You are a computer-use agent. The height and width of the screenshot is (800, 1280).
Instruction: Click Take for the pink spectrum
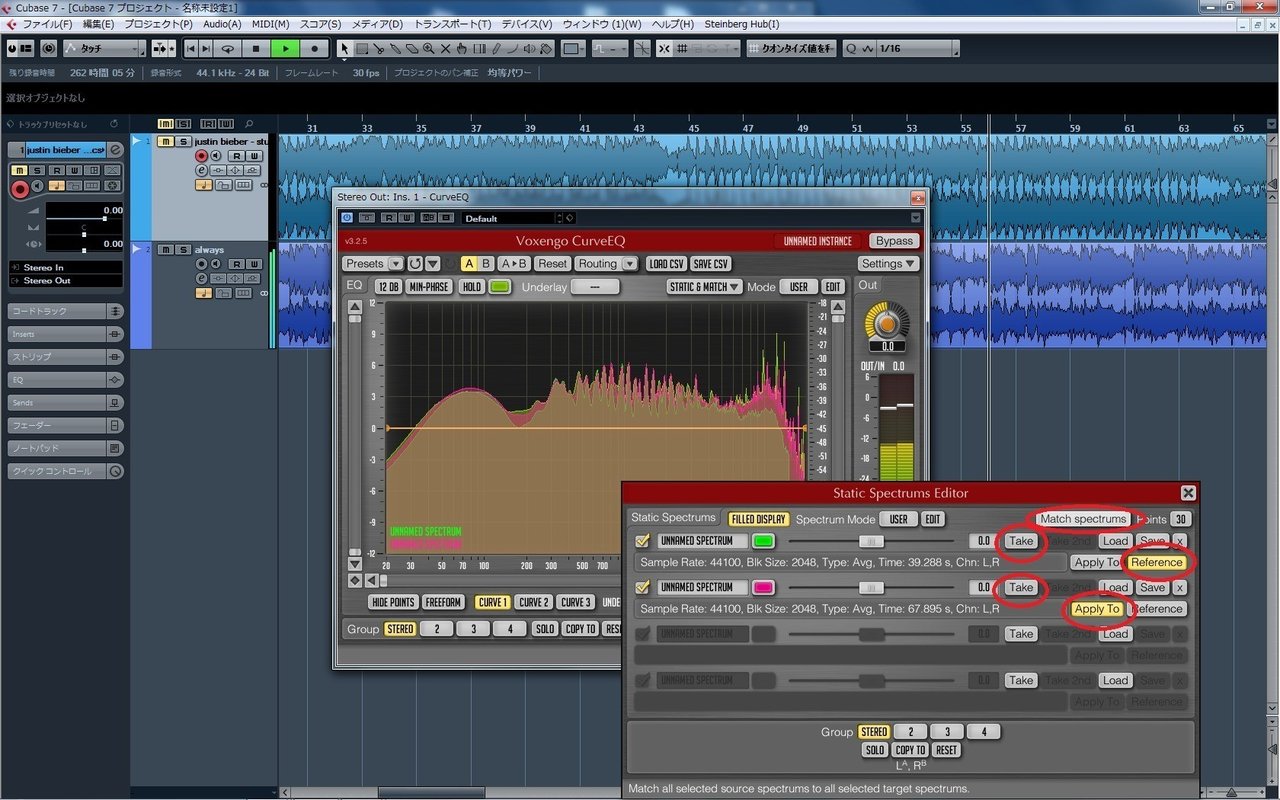[x=1020, y=587]
